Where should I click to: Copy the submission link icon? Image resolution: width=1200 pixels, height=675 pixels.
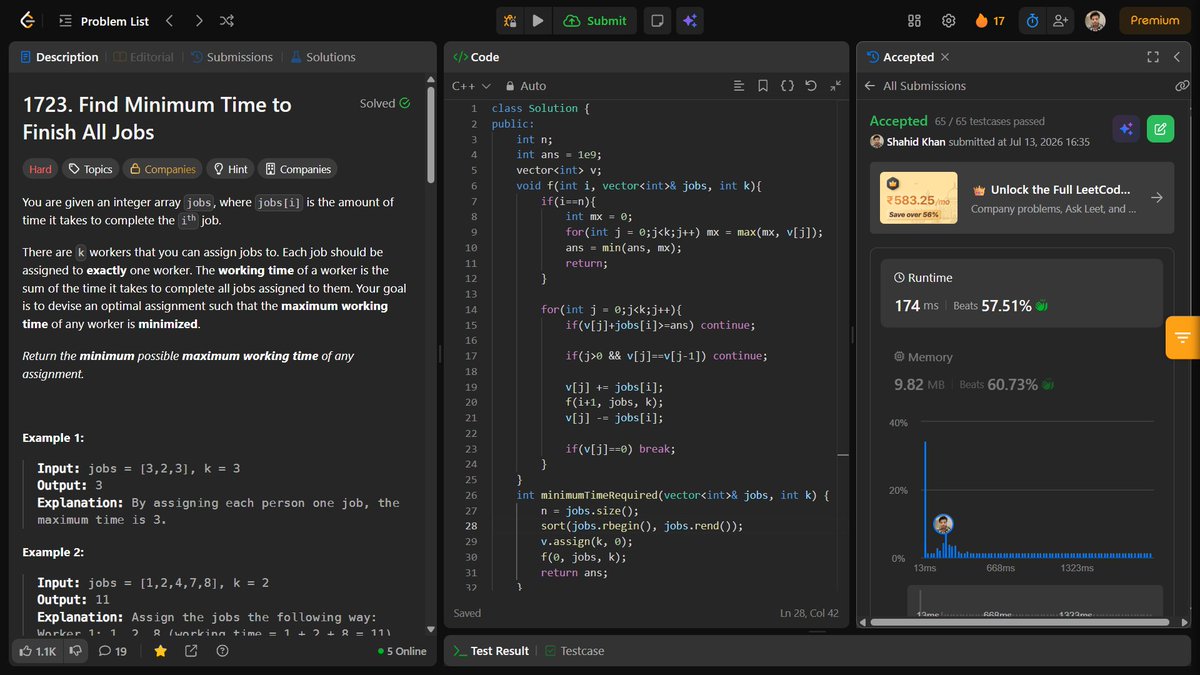[x=1182, y=86]
